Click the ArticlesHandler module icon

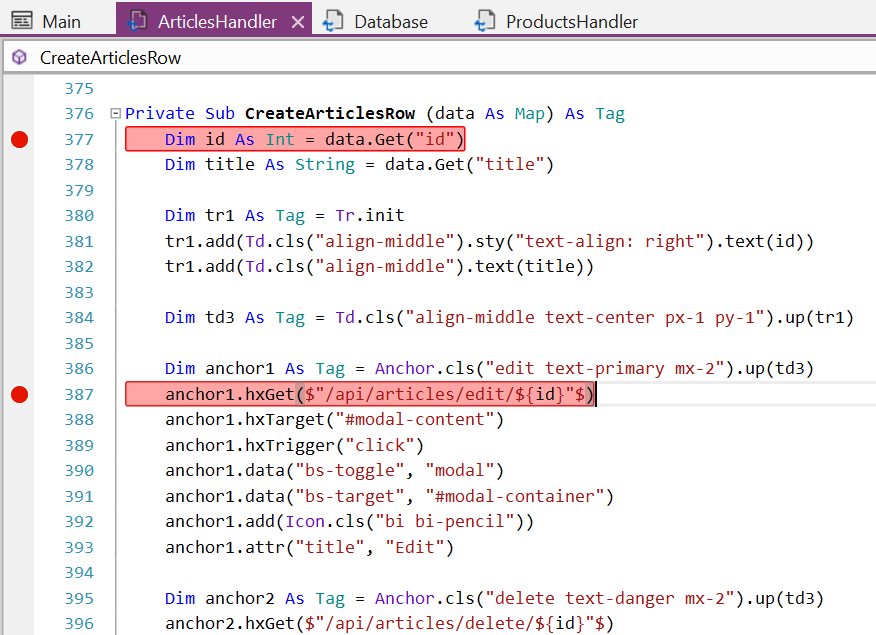137,21
